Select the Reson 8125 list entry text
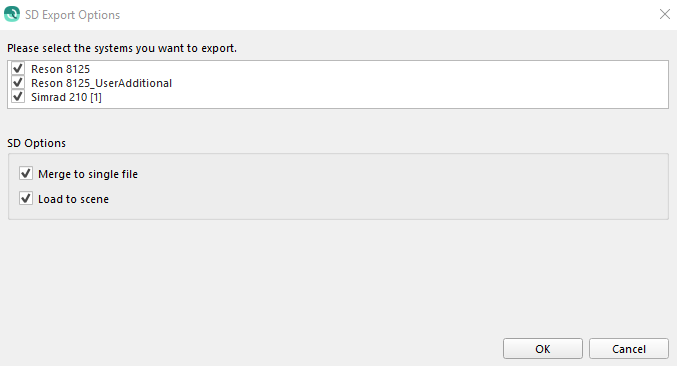Screen dimensions: 677x366 [x=60, y=69]
